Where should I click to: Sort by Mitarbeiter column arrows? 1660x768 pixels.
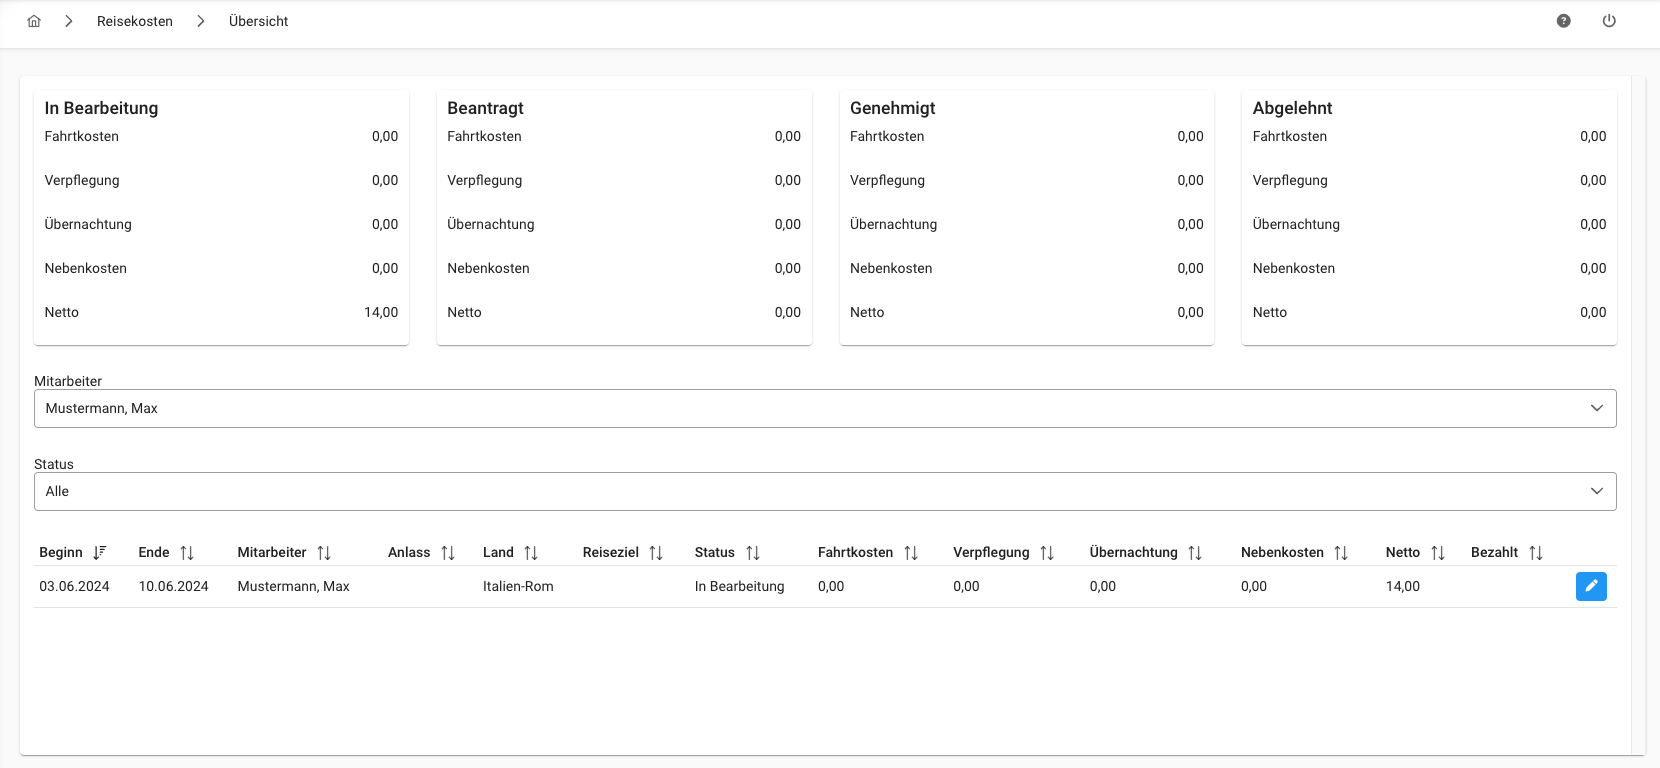tap(324, 553)
